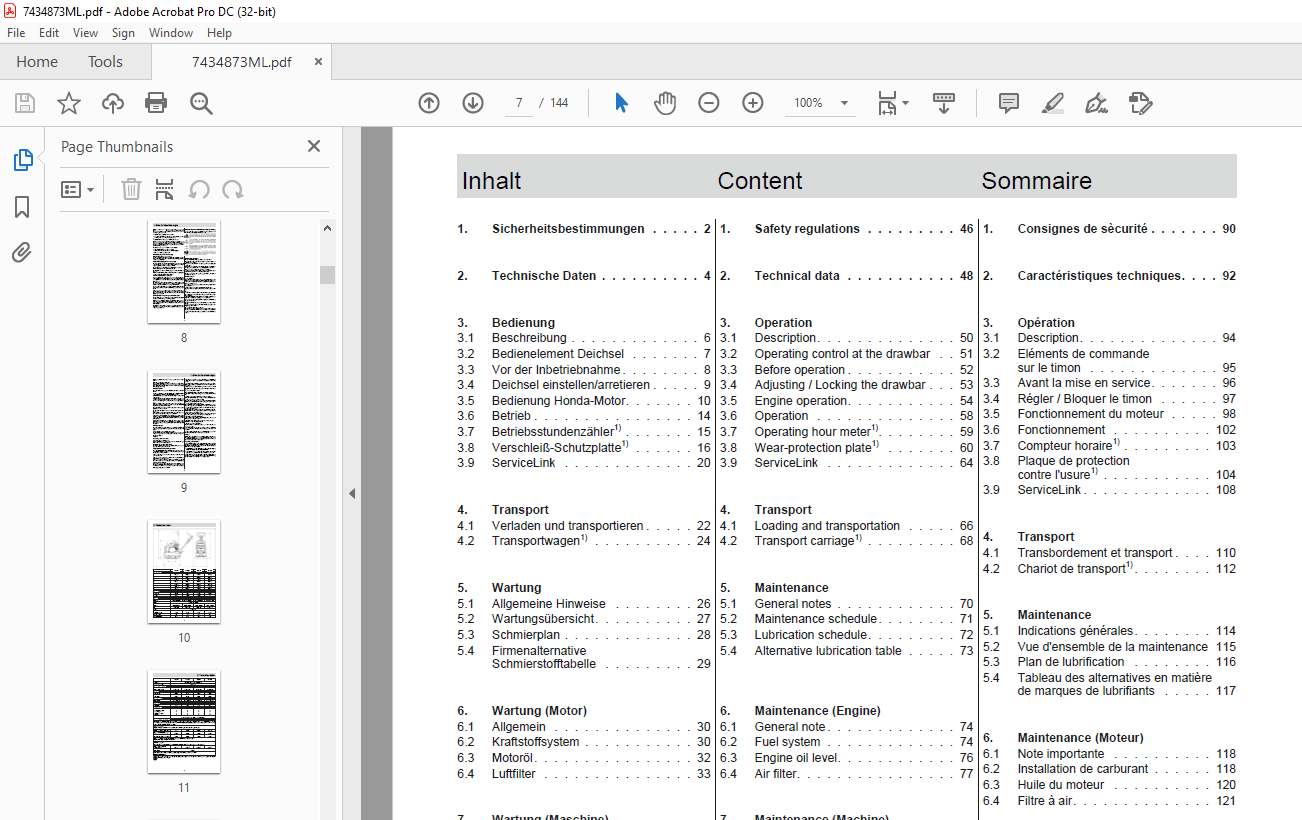This screenshot has width=1302, height=820.
Task: Click the upload to cloud icon
Action: (113, 103)
